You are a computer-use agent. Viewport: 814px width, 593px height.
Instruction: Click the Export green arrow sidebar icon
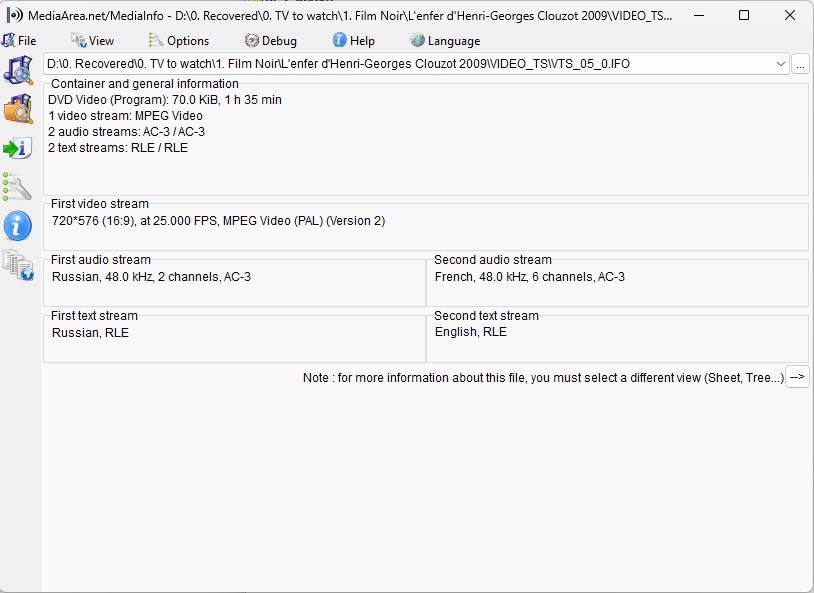coord(18,148)
